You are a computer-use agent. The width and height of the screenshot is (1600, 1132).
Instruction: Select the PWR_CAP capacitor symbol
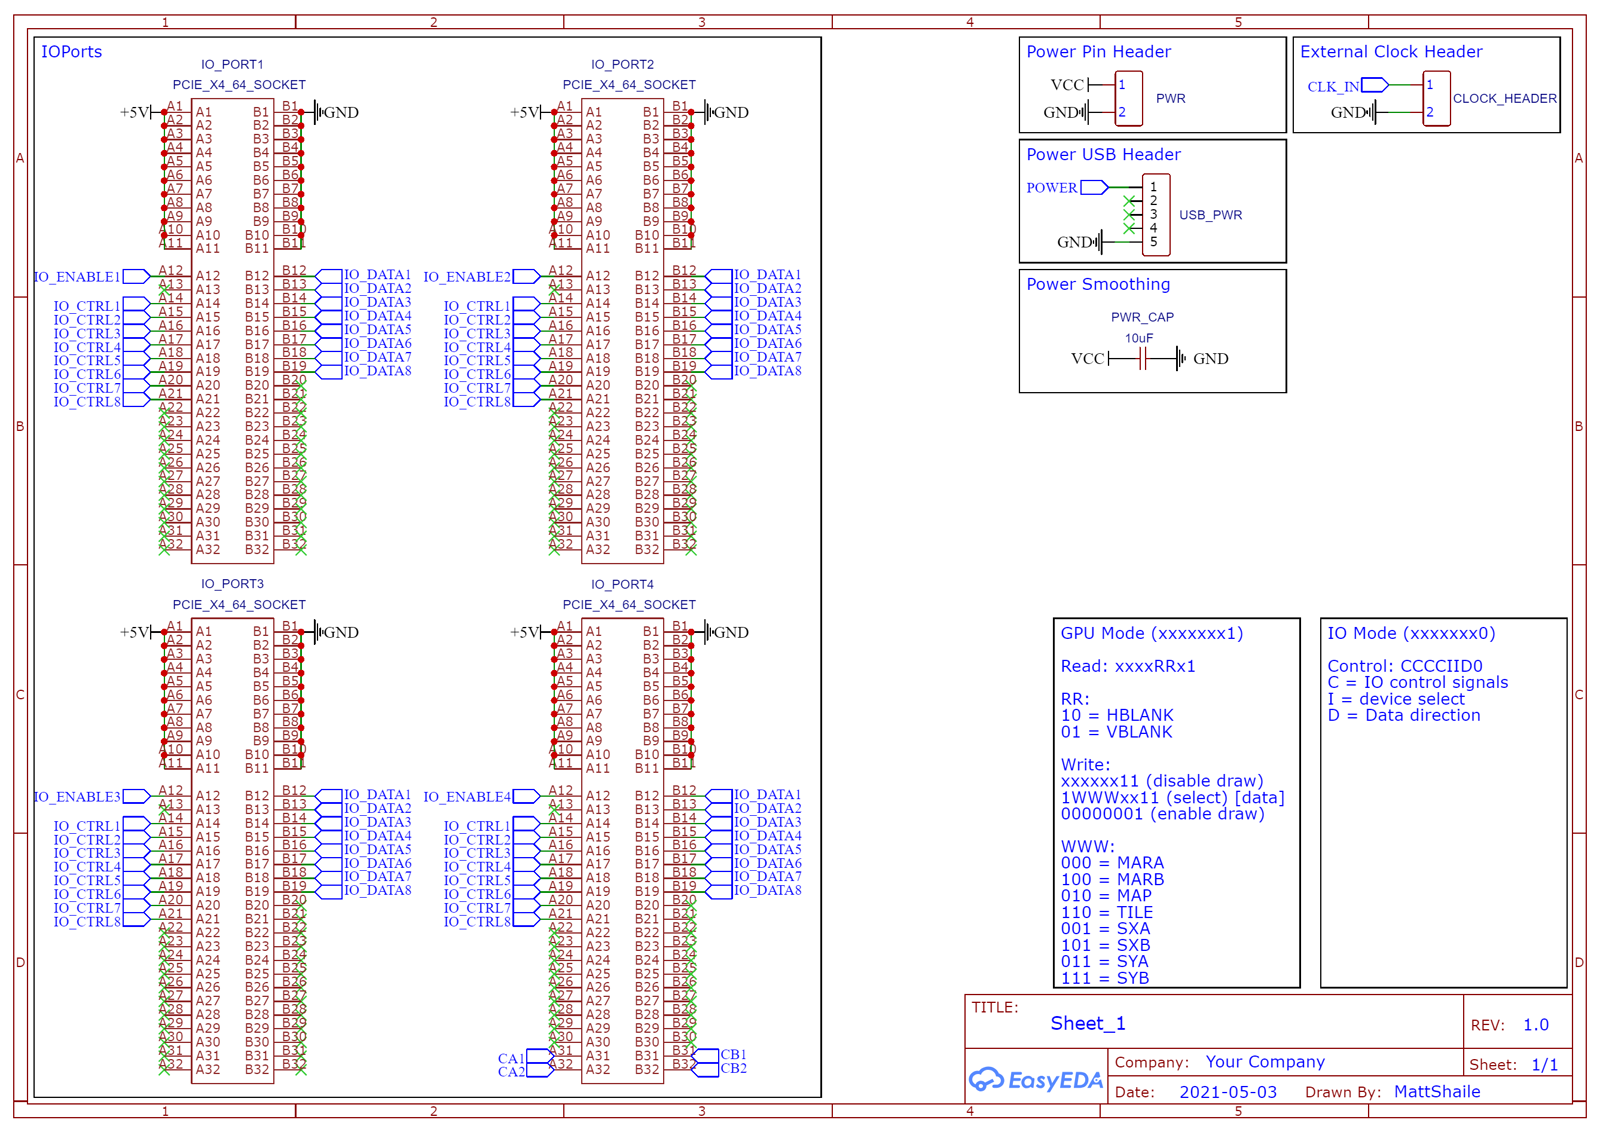[x=1143, y=358]
